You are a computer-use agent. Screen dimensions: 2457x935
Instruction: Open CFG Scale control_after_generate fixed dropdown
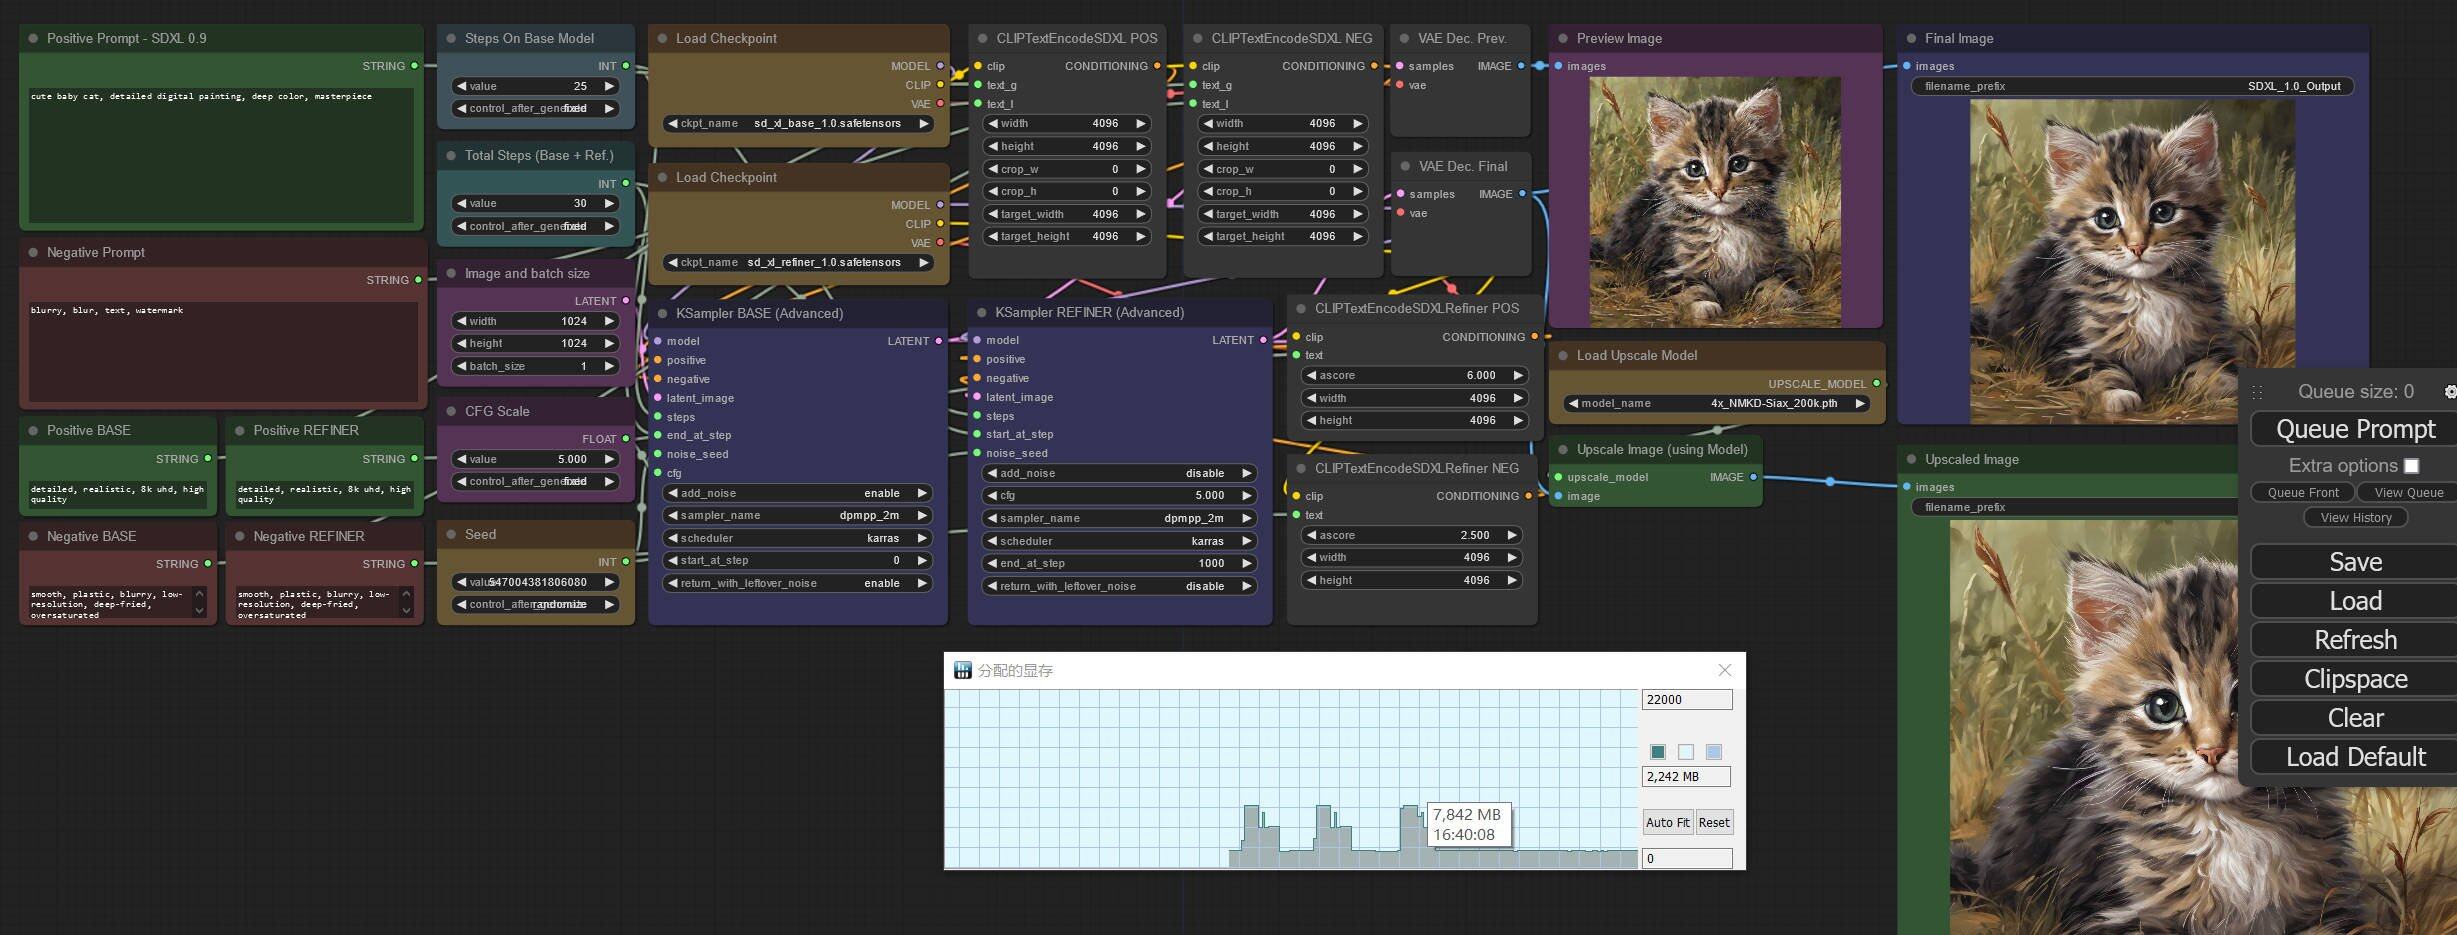click(x=535, y=481)
